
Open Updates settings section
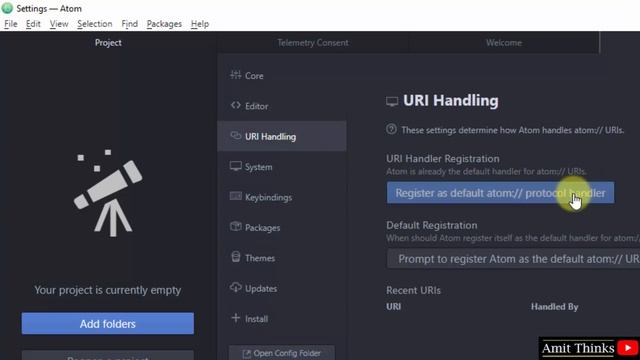[282, 288]
